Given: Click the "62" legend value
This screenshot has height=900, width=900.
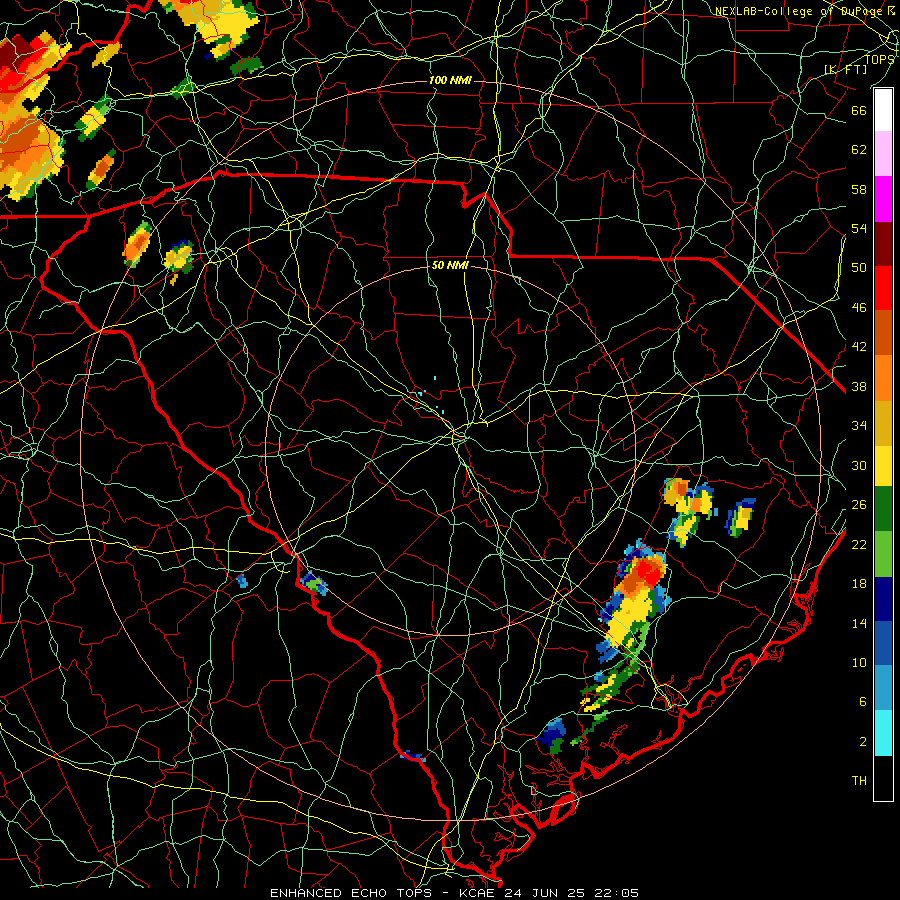Looking at the screenshot, I should click(859, 150).
